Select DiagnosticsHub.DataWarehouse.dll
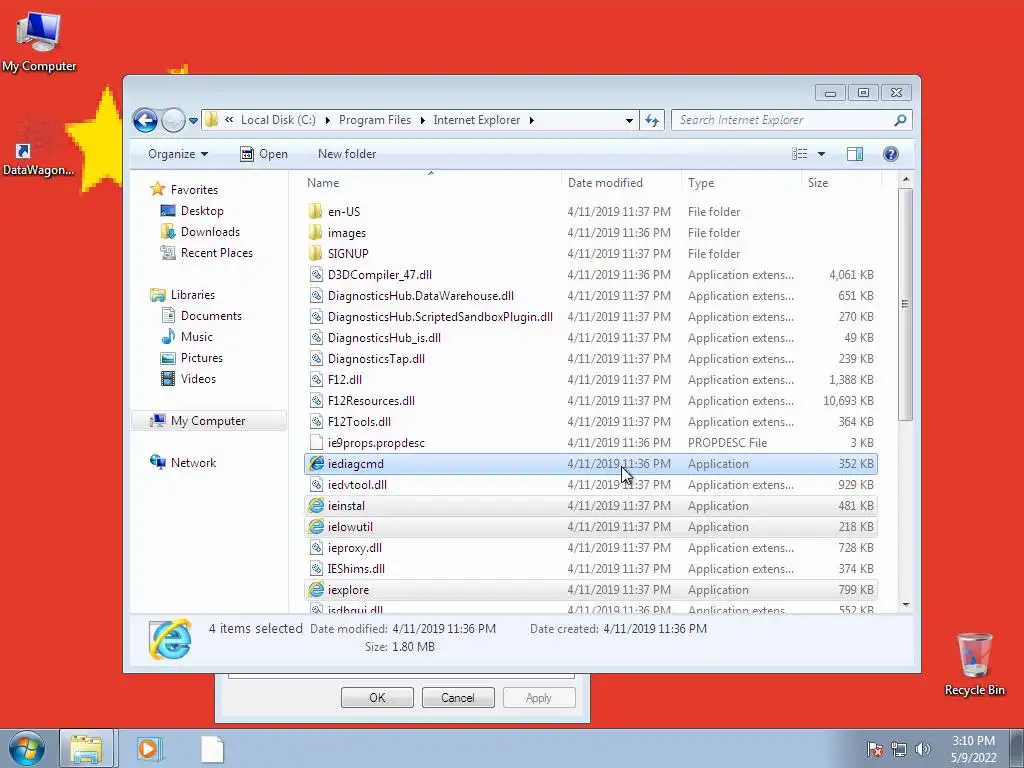This screenshot has height=768, width=1024. coord(590,296)
